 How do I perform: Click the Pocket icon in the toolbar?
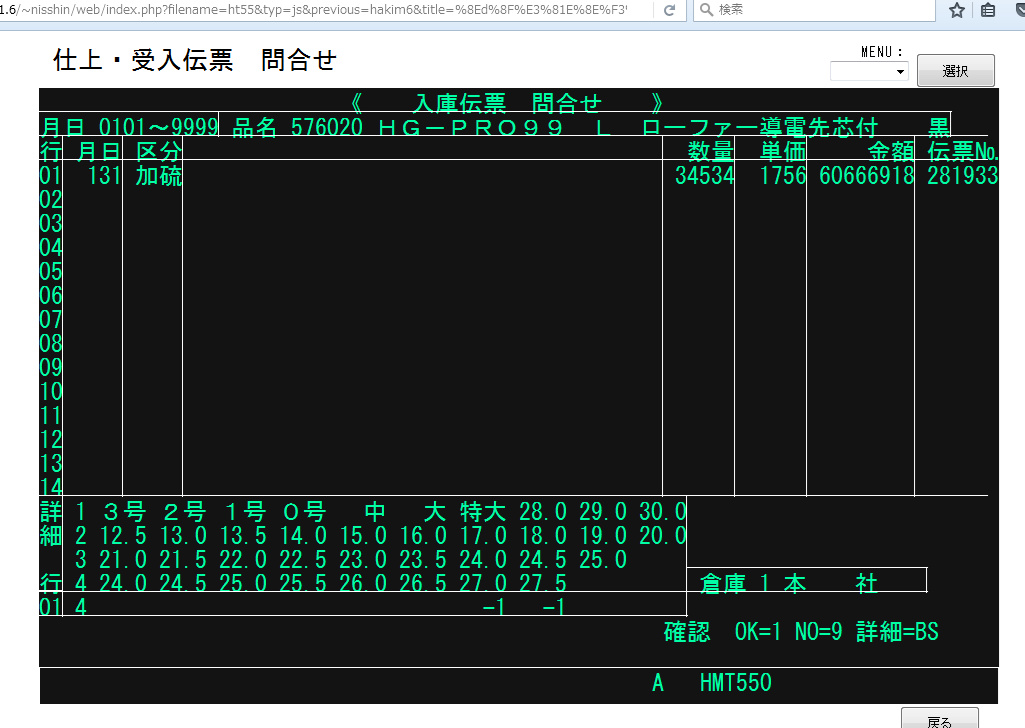click(x=1017, y=10)
